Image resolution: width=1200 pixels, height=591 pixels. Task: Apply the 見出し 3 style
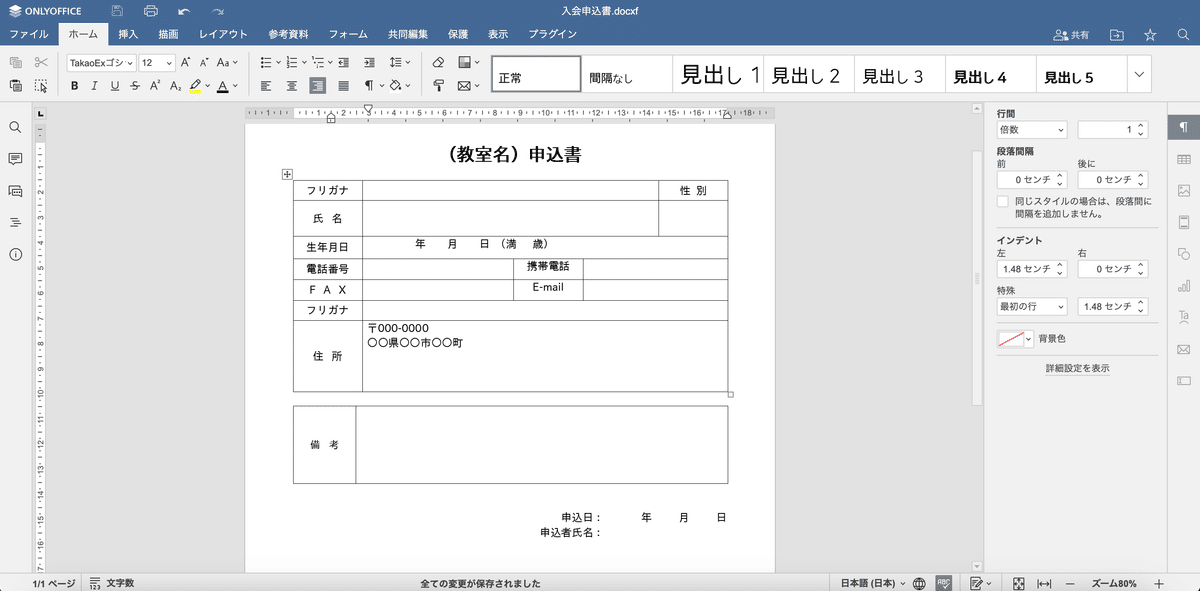pos(899,75)
